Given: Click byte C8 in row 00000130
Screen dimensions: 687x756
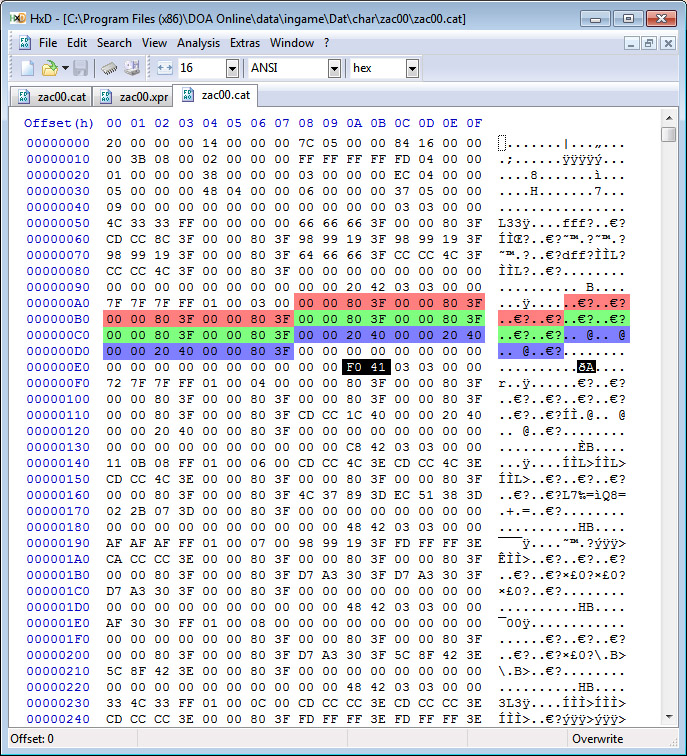Looking at the screenshot, I should [x=354, y=447].
